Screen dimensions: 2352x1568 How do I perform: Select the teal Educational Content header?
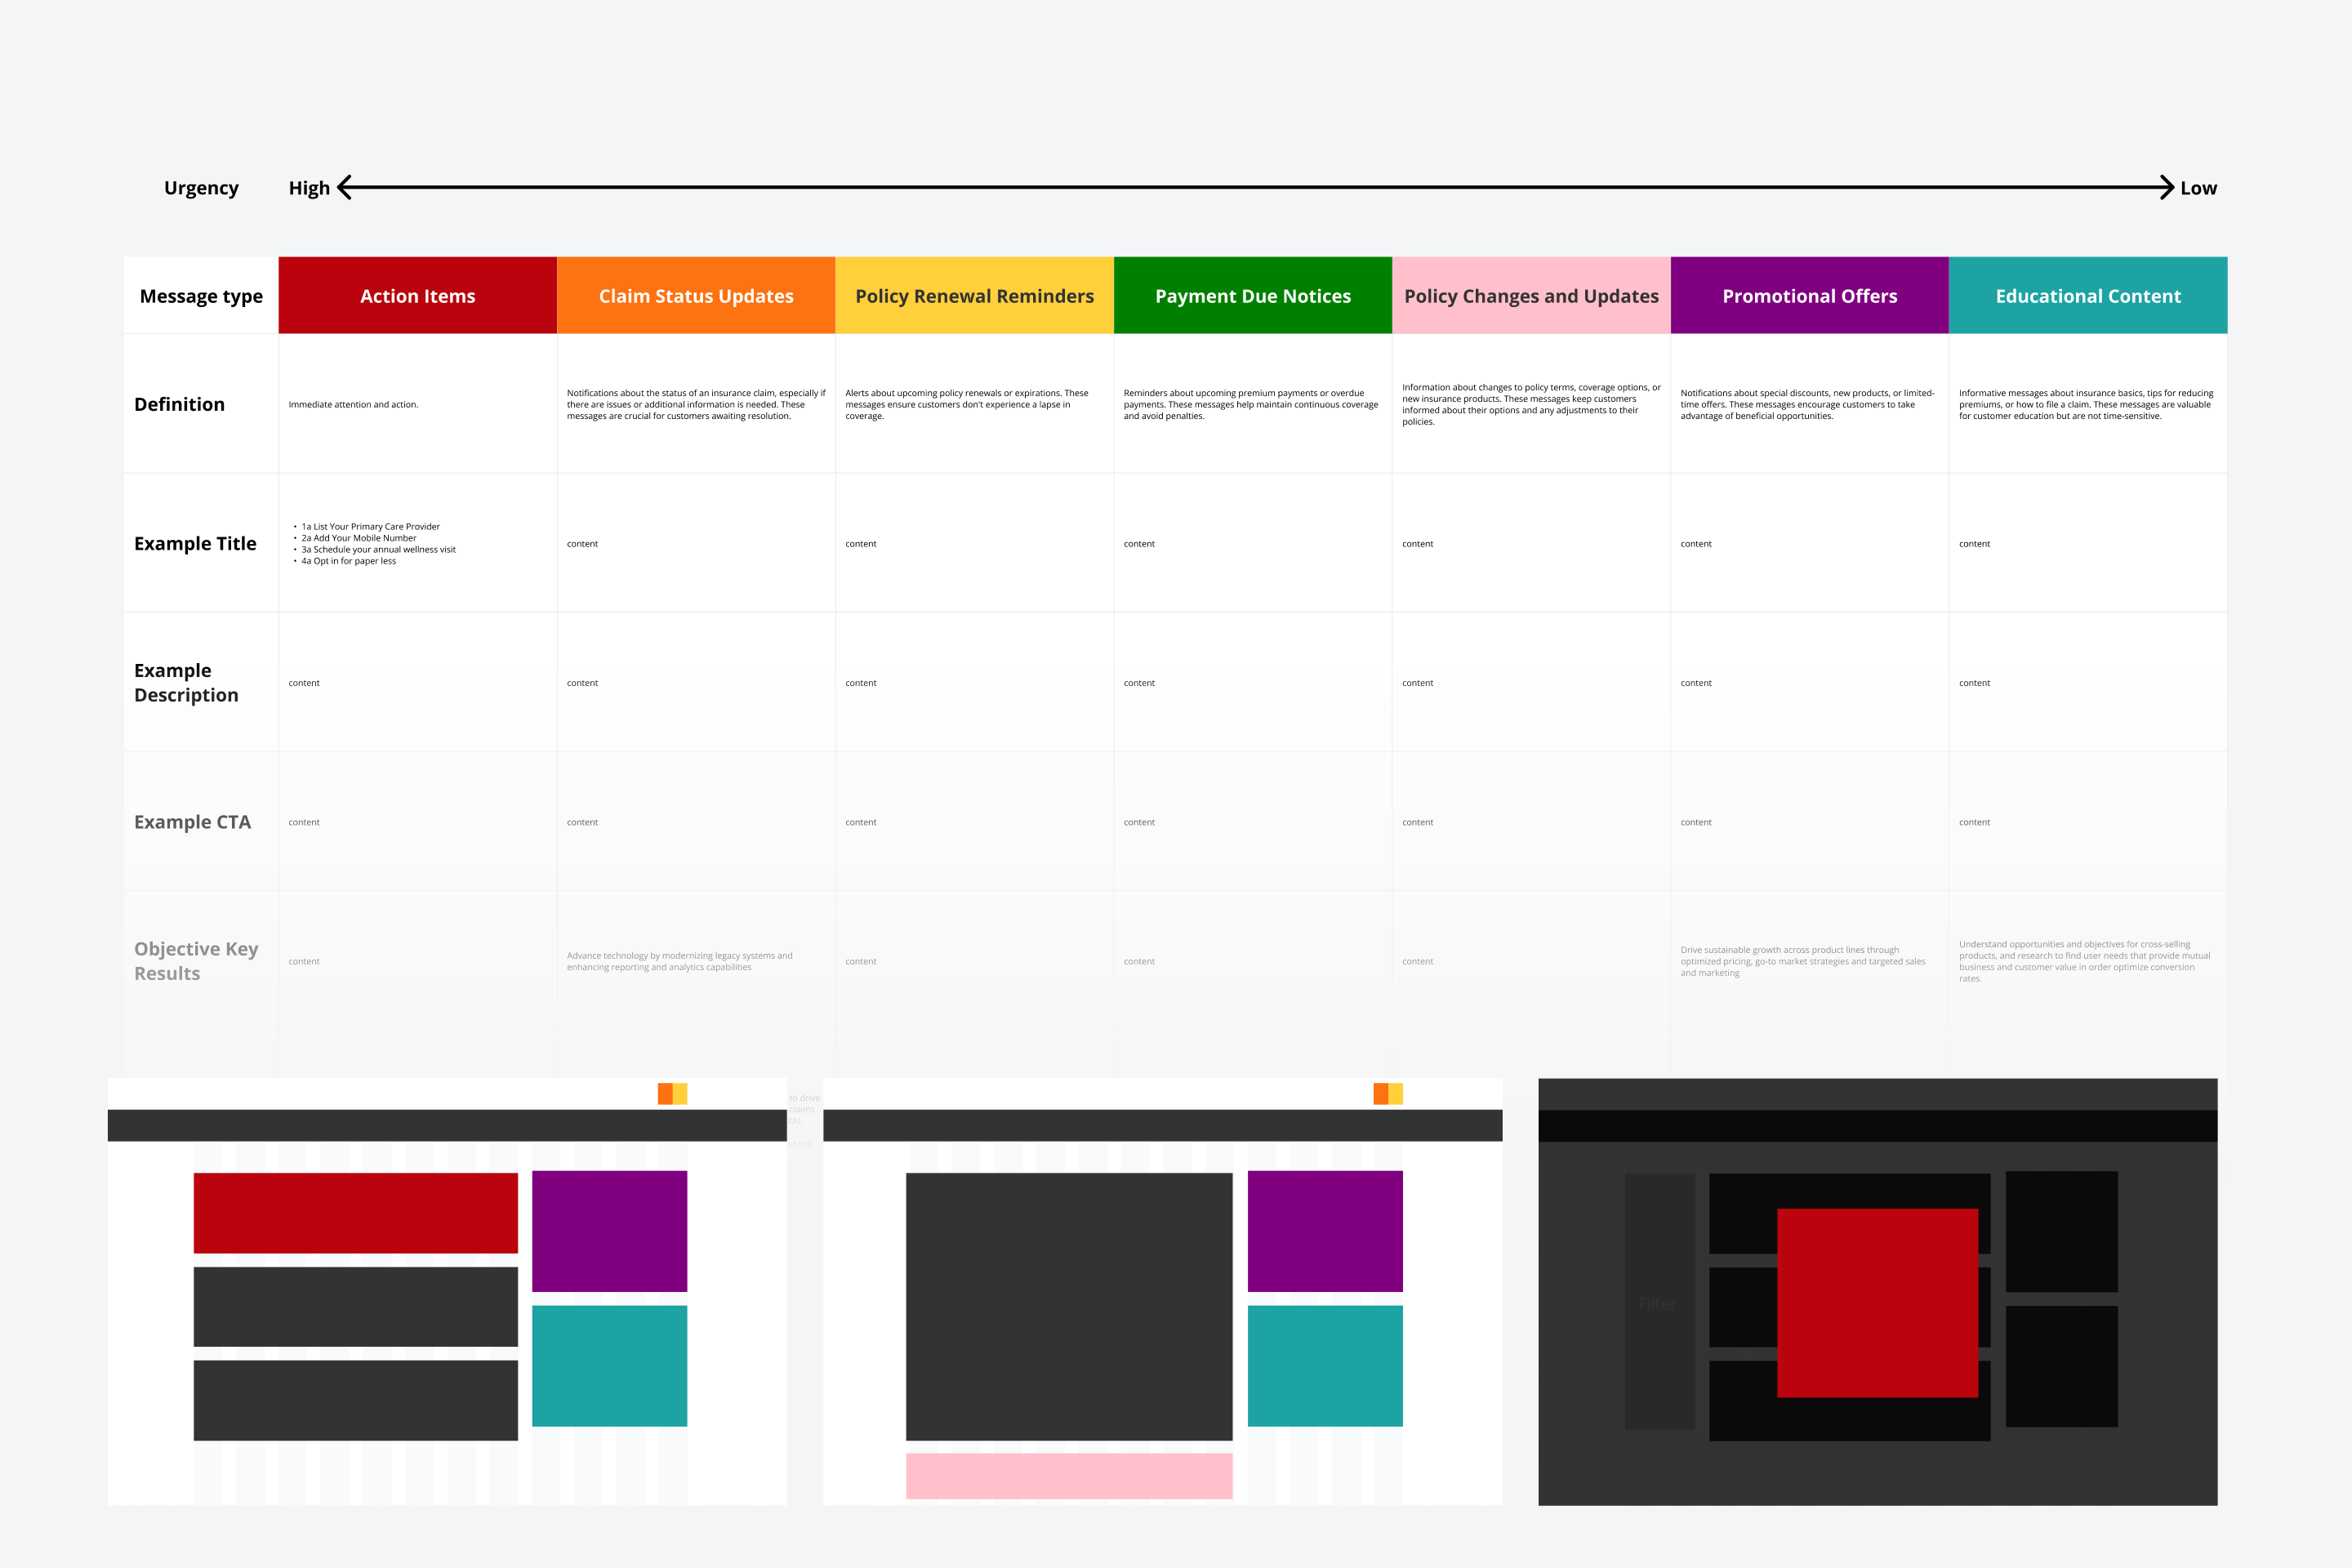tap(2087, 295)
